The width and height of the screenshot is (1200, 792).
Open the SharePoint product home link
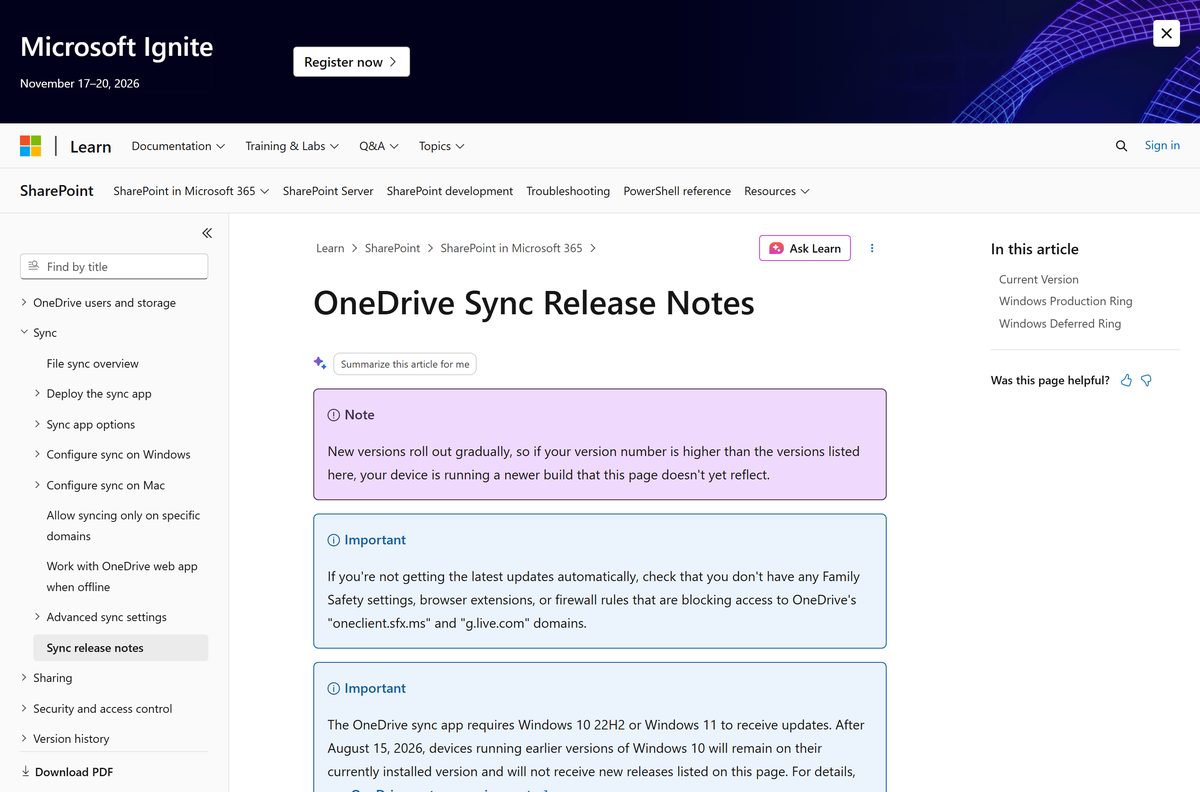[57, 191]
